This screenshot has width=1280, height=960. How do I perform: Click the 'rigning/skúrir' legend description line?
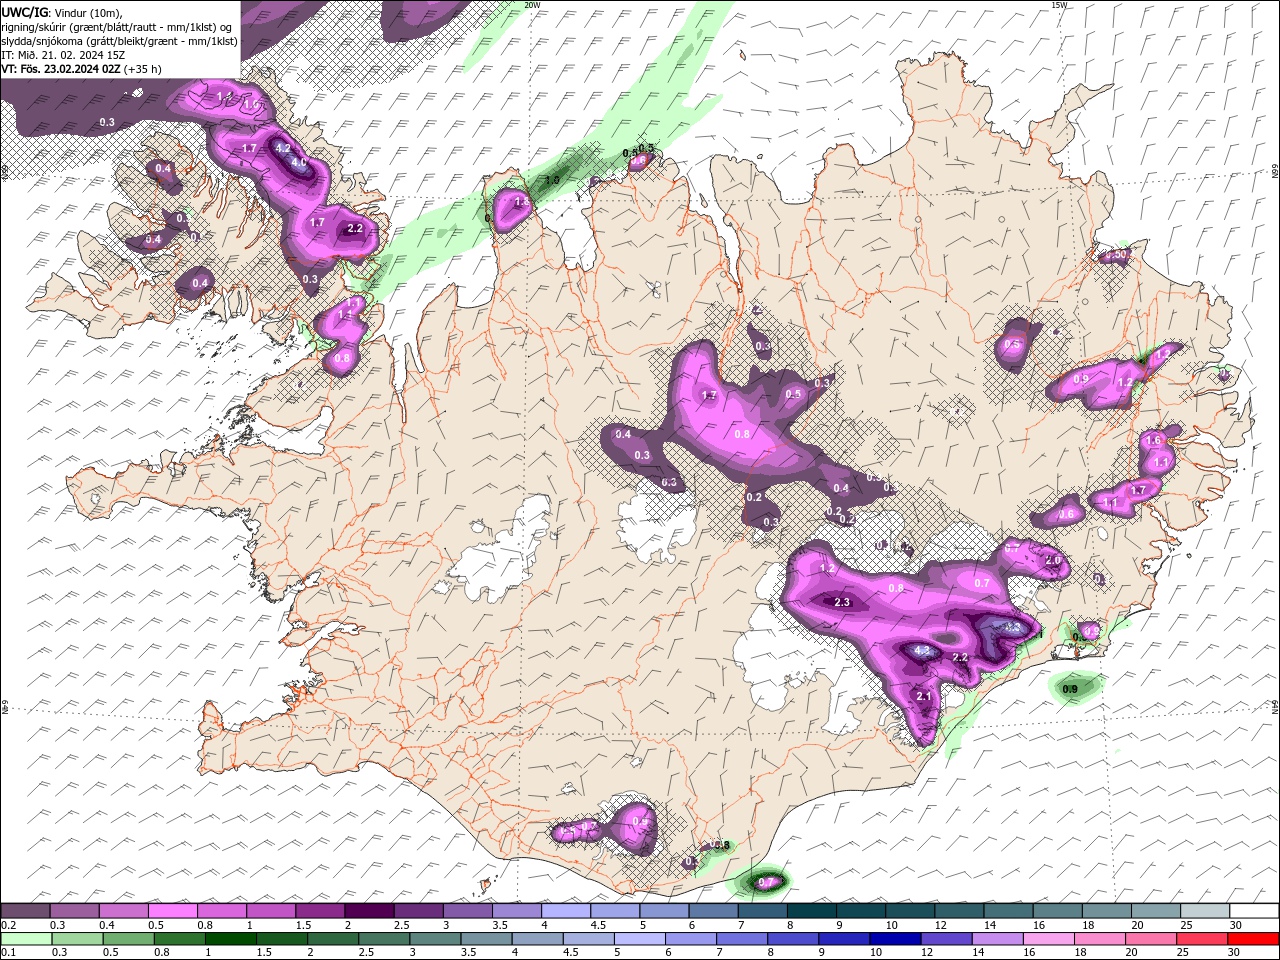(x=117, y=27)
